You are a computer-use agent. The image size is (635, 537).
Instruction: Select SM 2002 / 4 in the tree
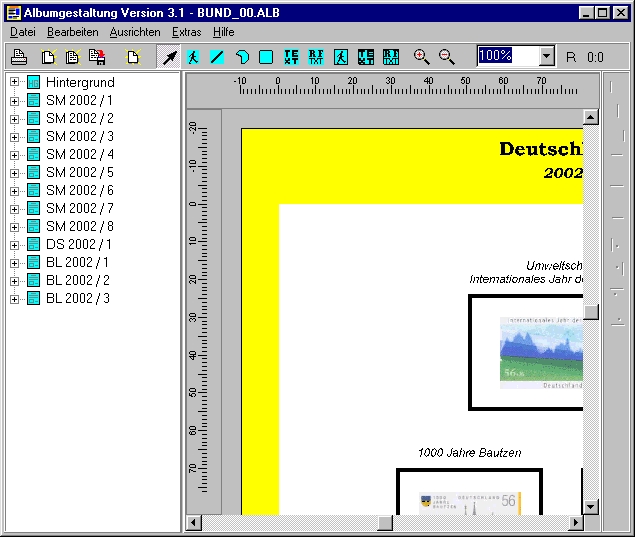79,154
